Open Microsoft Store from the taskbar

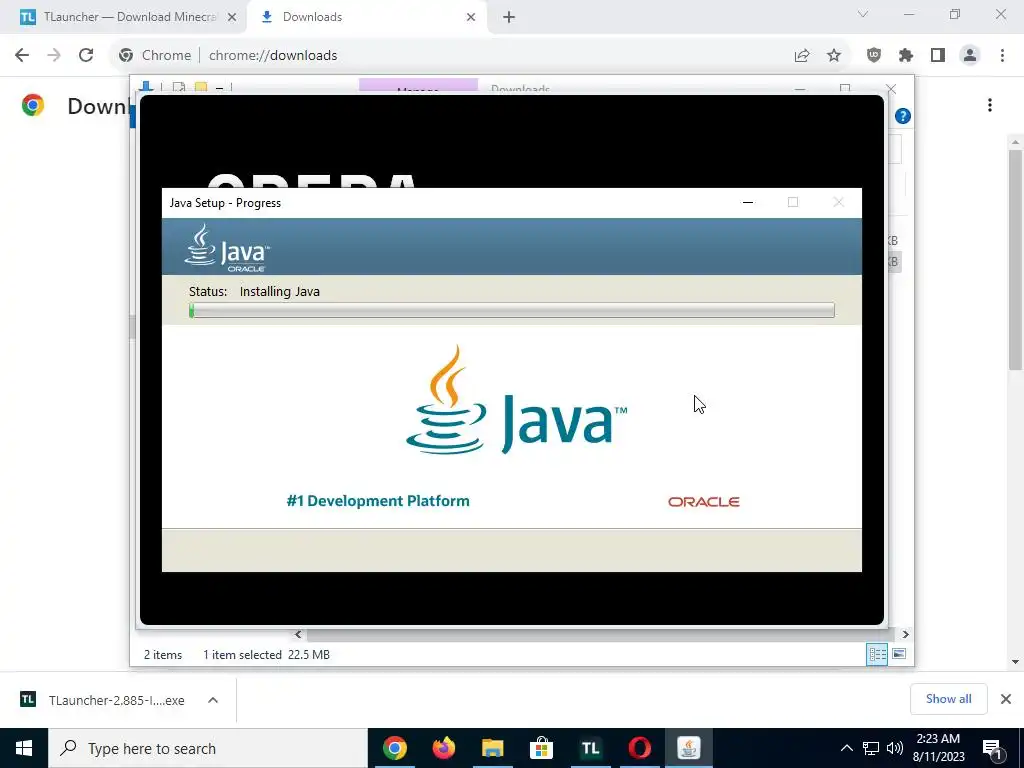(x=541, y=748)
